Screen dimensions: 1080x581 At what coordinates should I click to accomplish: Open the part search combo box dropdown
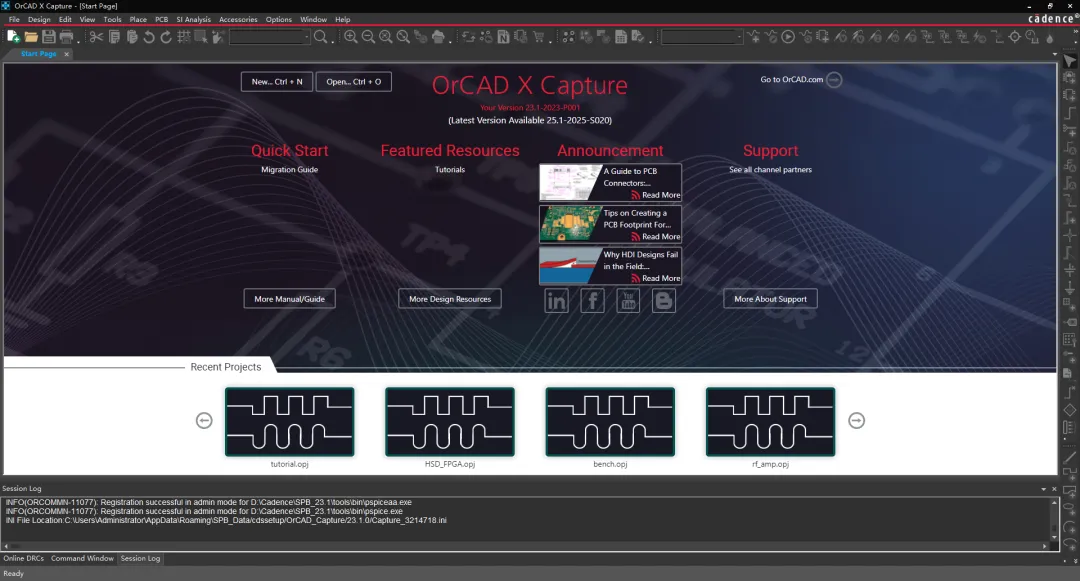(307, 36)
